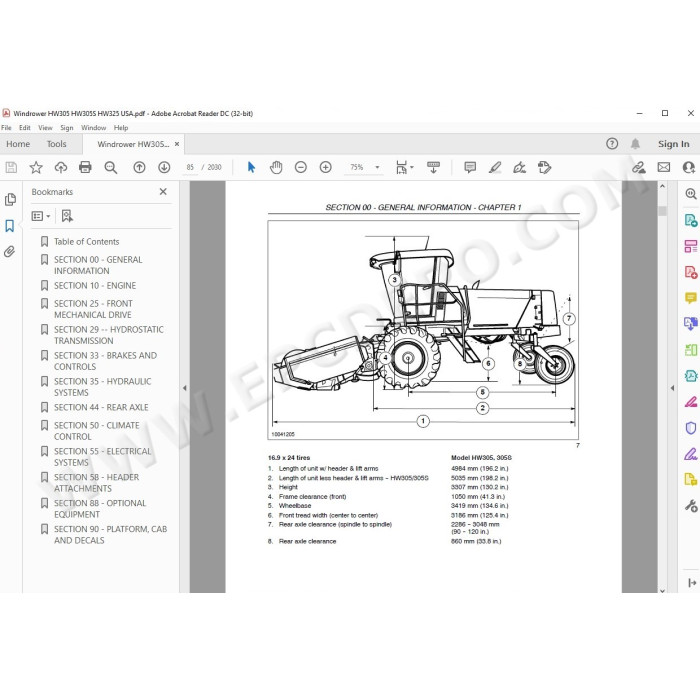Open the find text magnifier

(110, 167)
